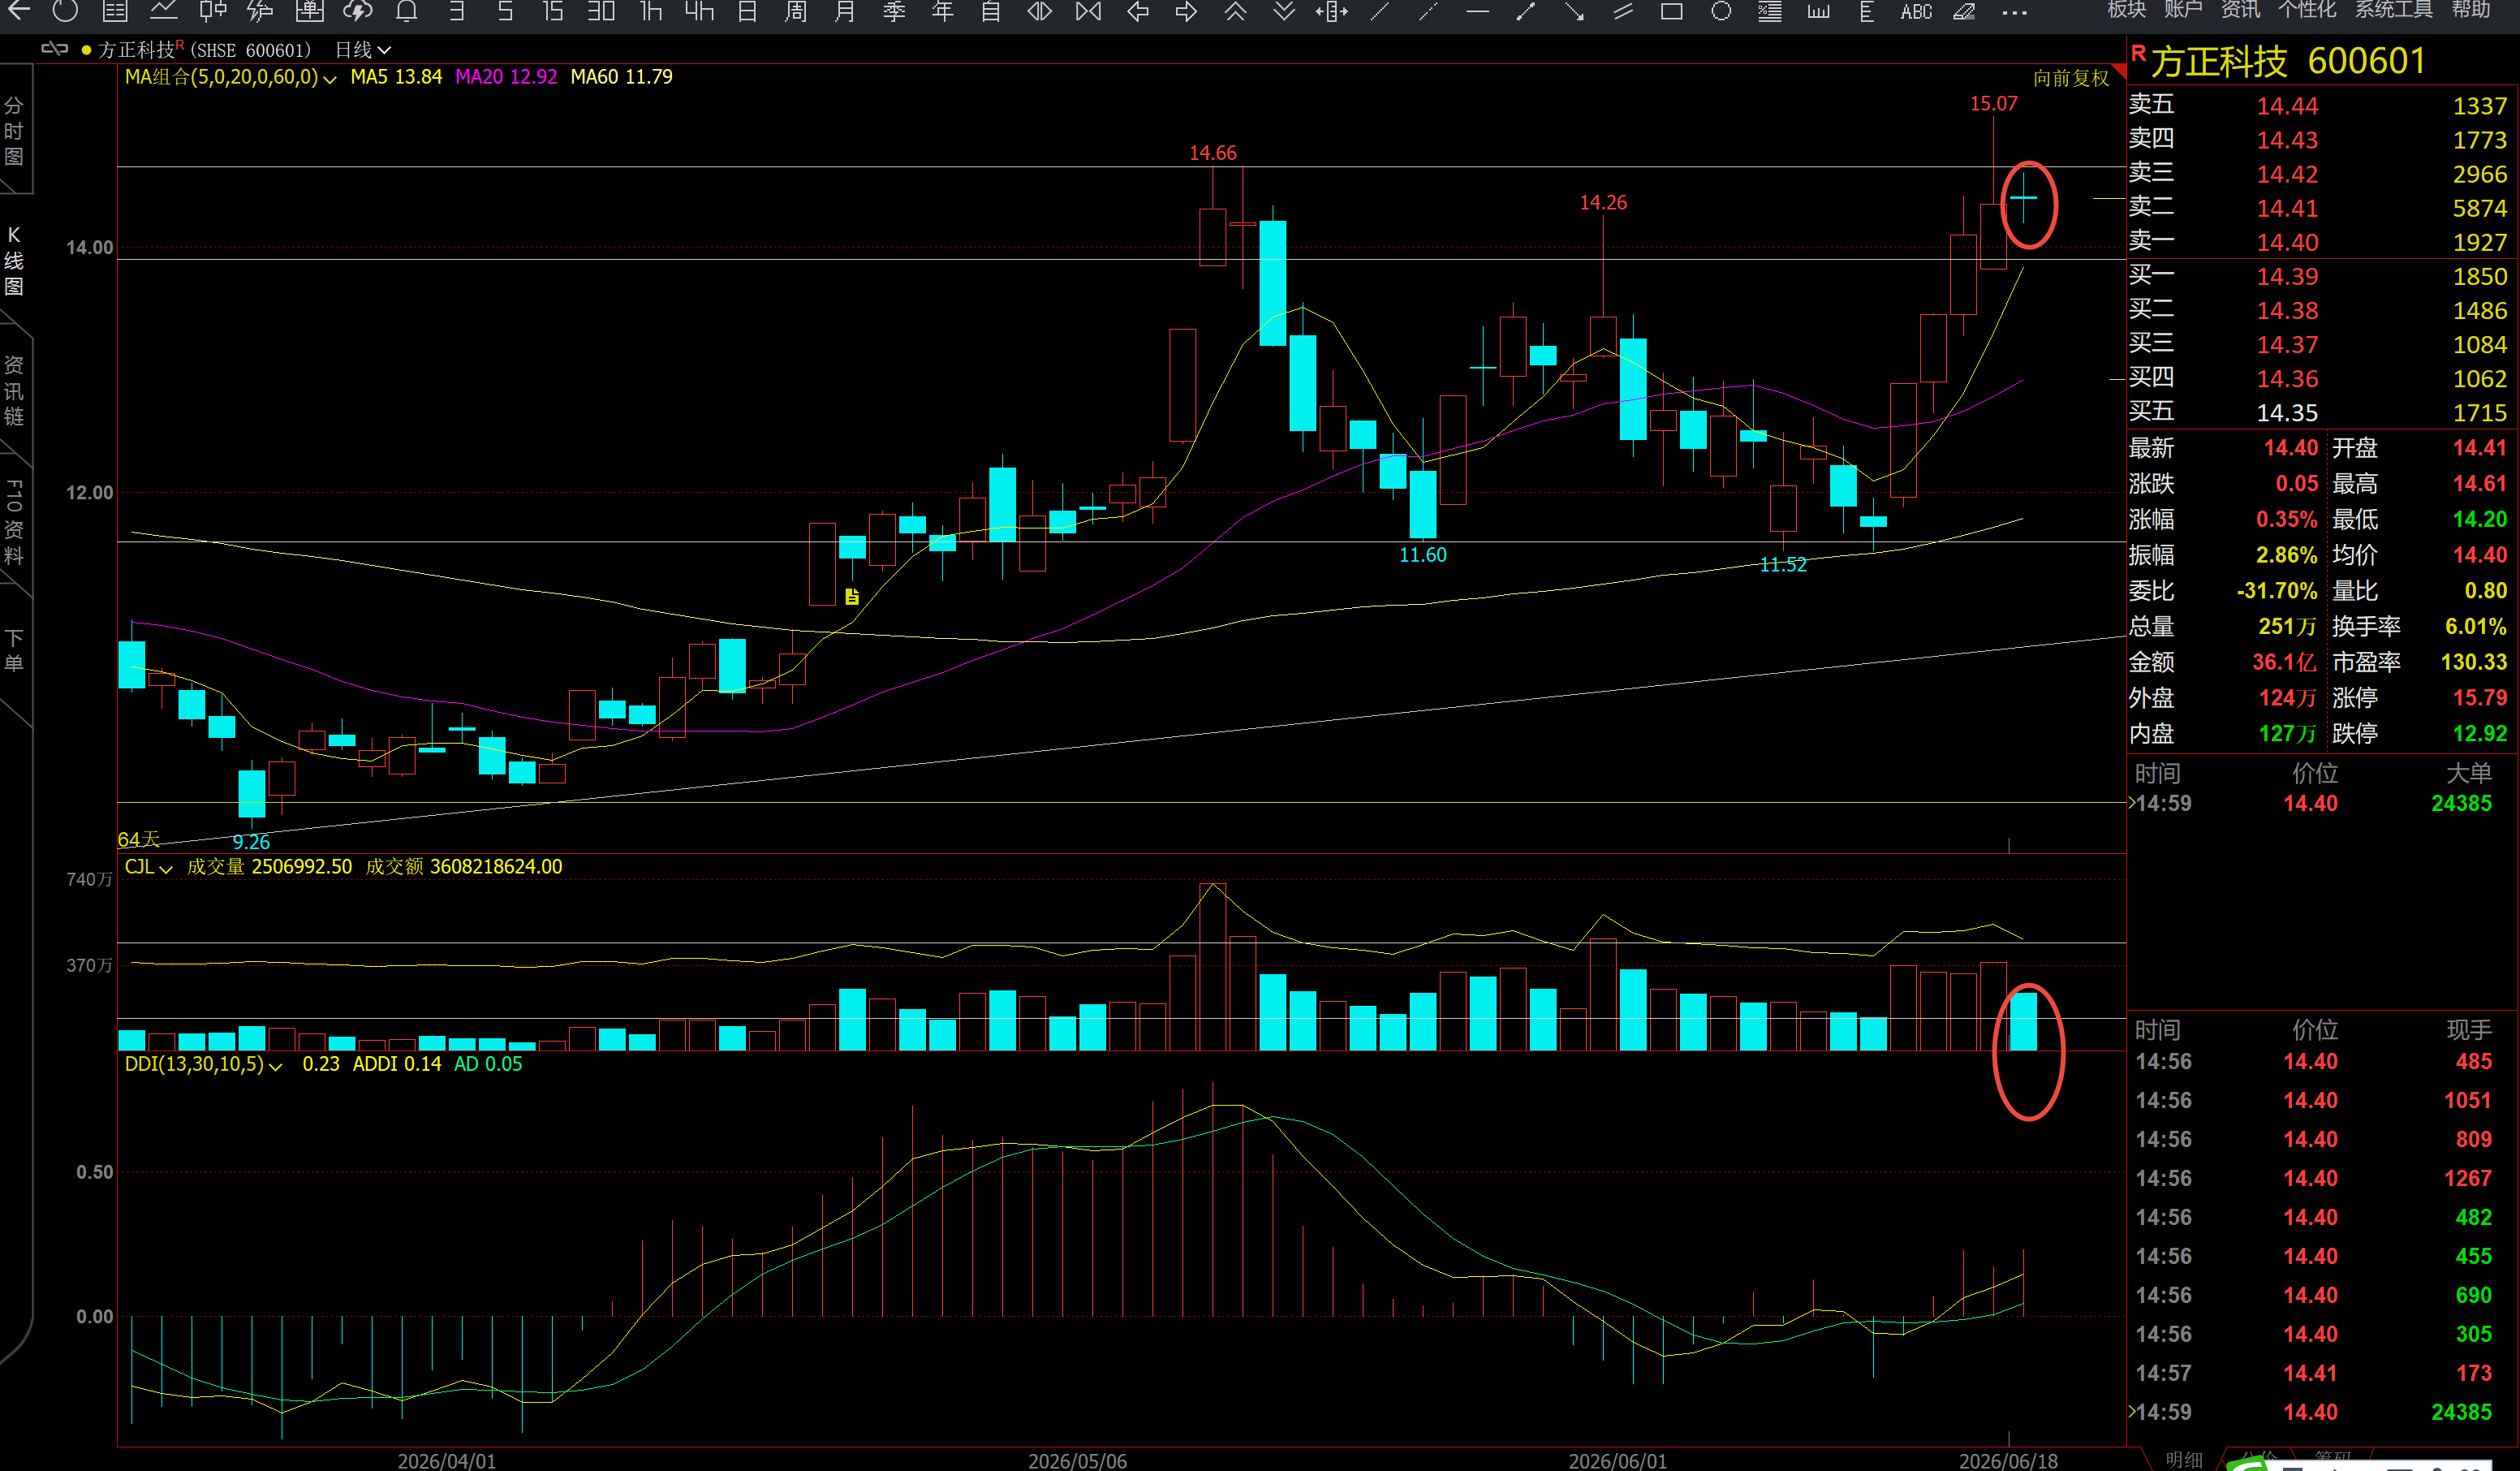This screenshot has width=2520, height=1471.
Task: Select the daily (日) period
Action: (747, 11)
